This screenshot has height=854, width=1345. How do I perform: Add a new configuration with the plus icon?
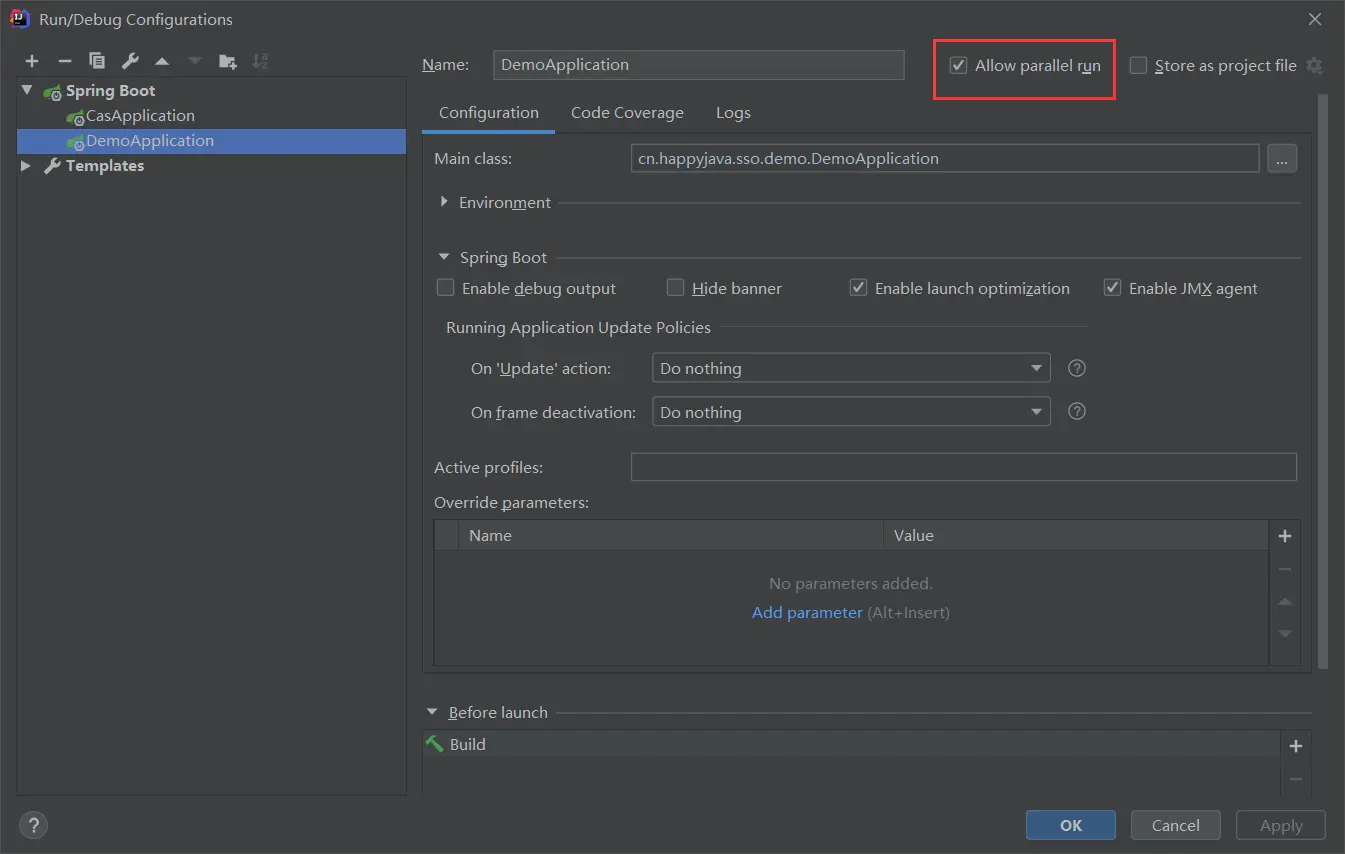point(32,62)
